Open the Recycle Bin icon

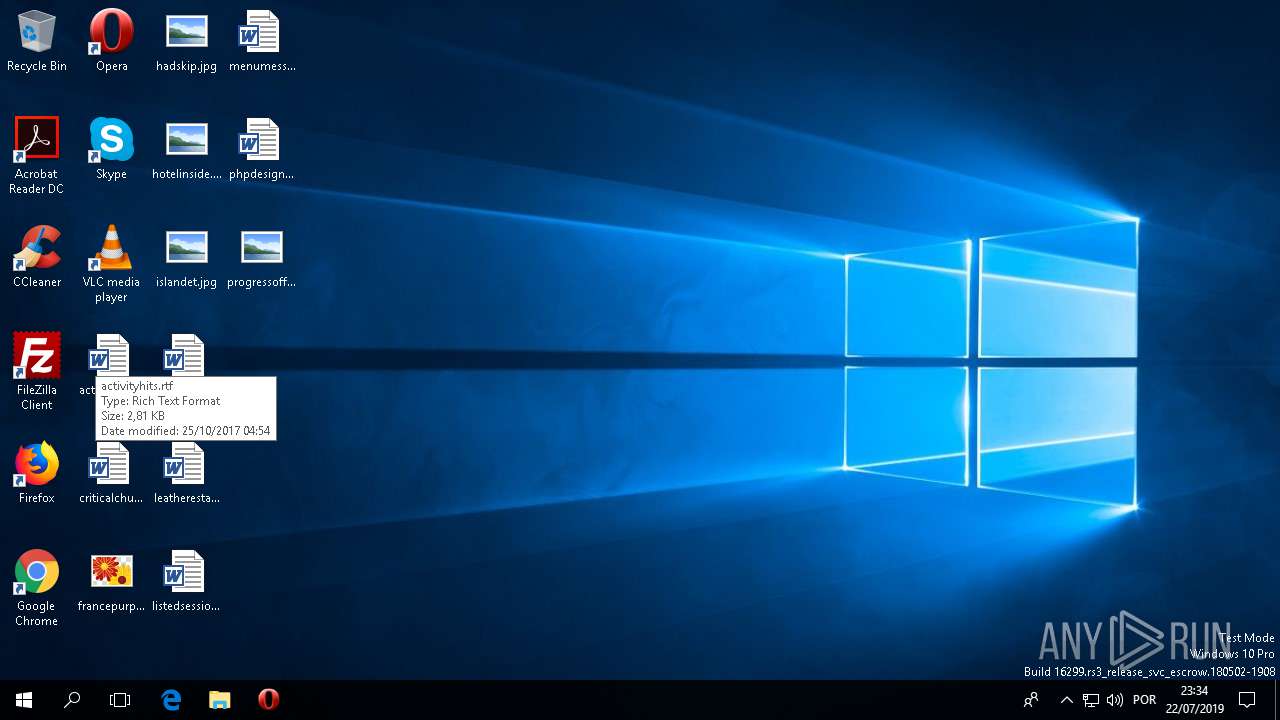click(37, 41)
